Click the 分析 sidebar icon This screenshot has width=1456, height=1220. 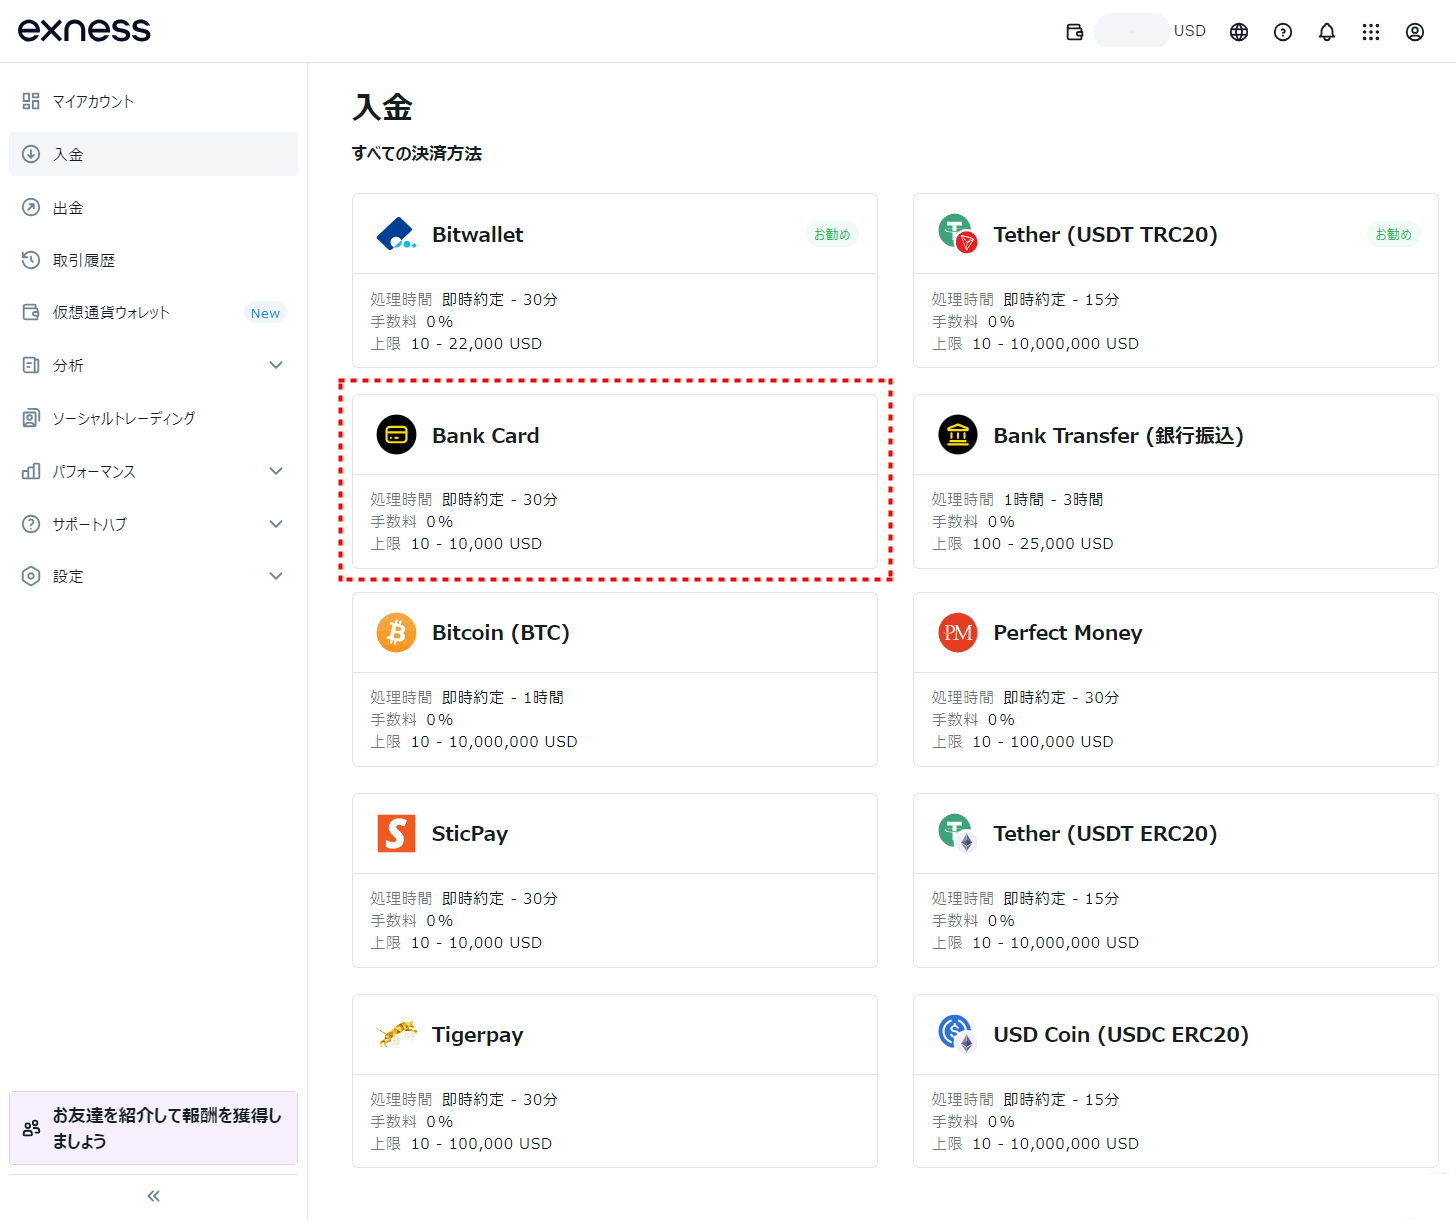coord(31,365)
